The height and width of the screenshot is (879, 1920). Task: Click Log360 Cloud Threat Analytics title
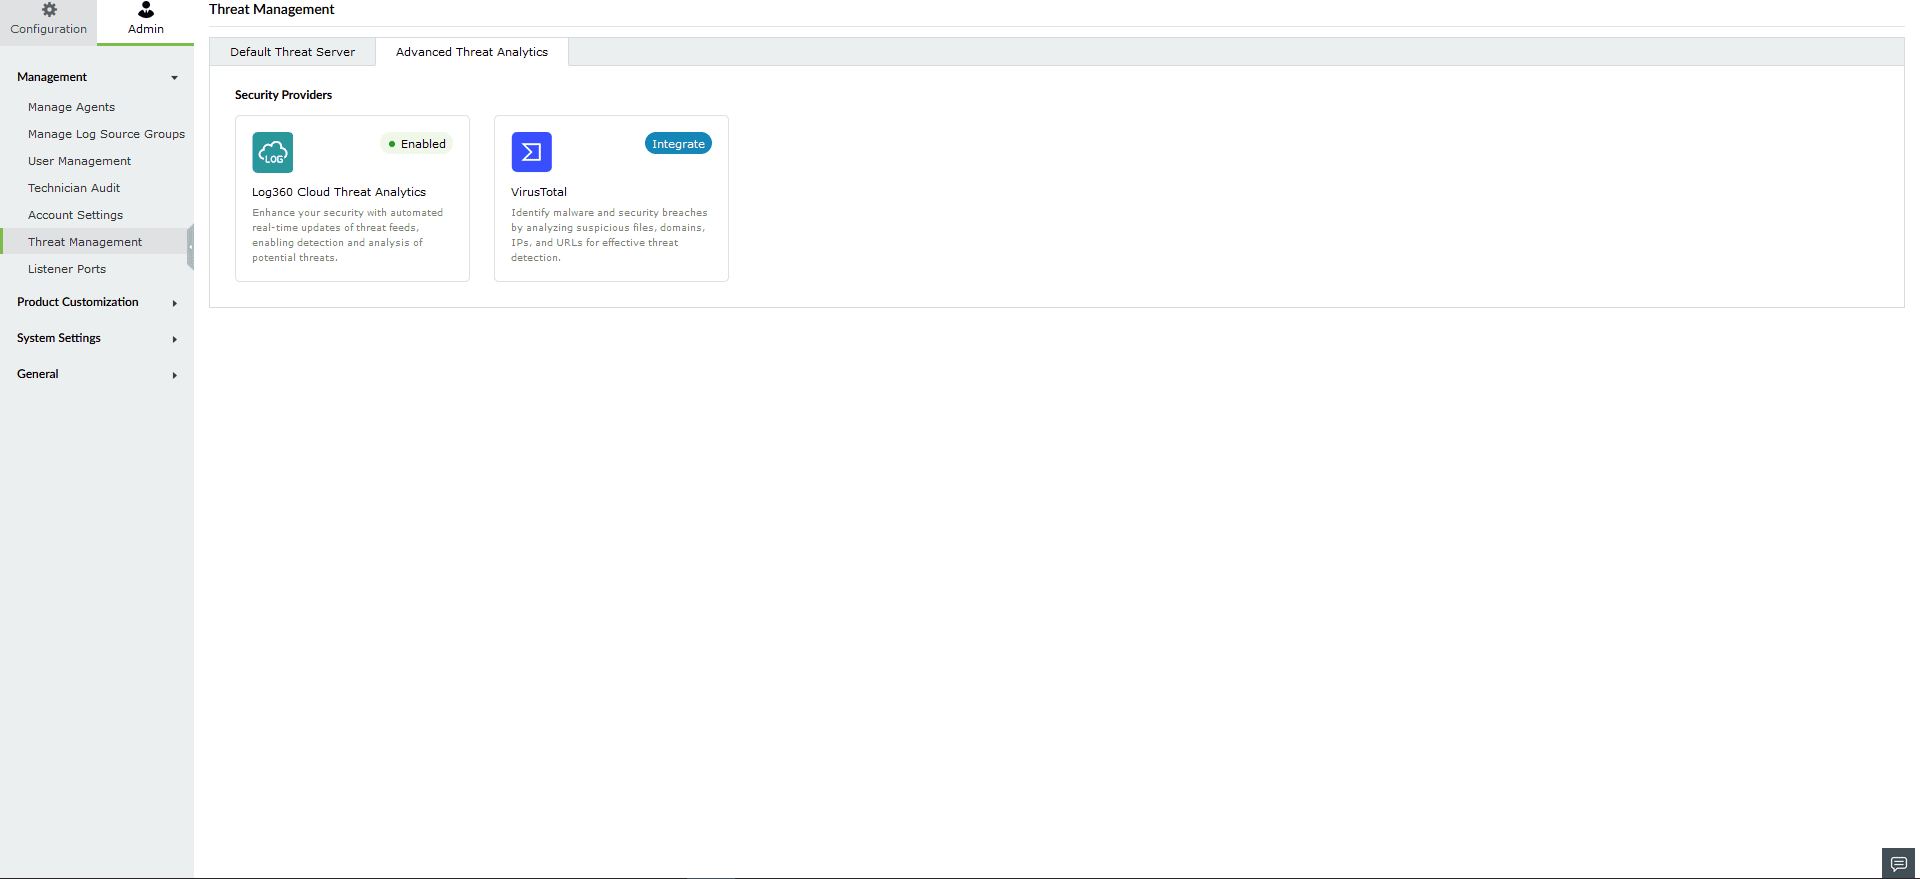click(x=339, y=192)
